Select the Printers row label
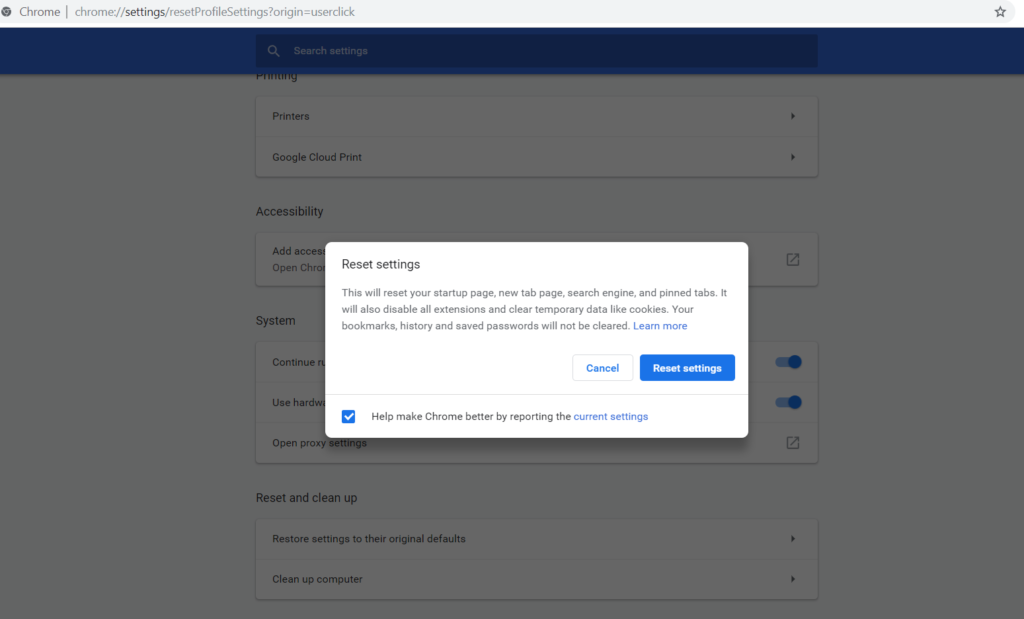1024x619 pixels. (x=291, y=116)
